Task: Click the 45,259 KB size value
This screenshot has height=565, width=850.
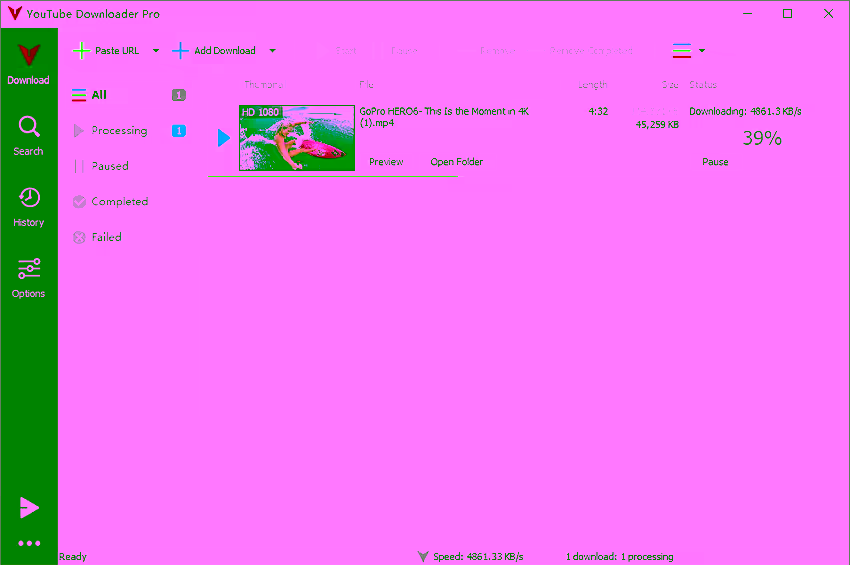Action: [x=657, y=125]
